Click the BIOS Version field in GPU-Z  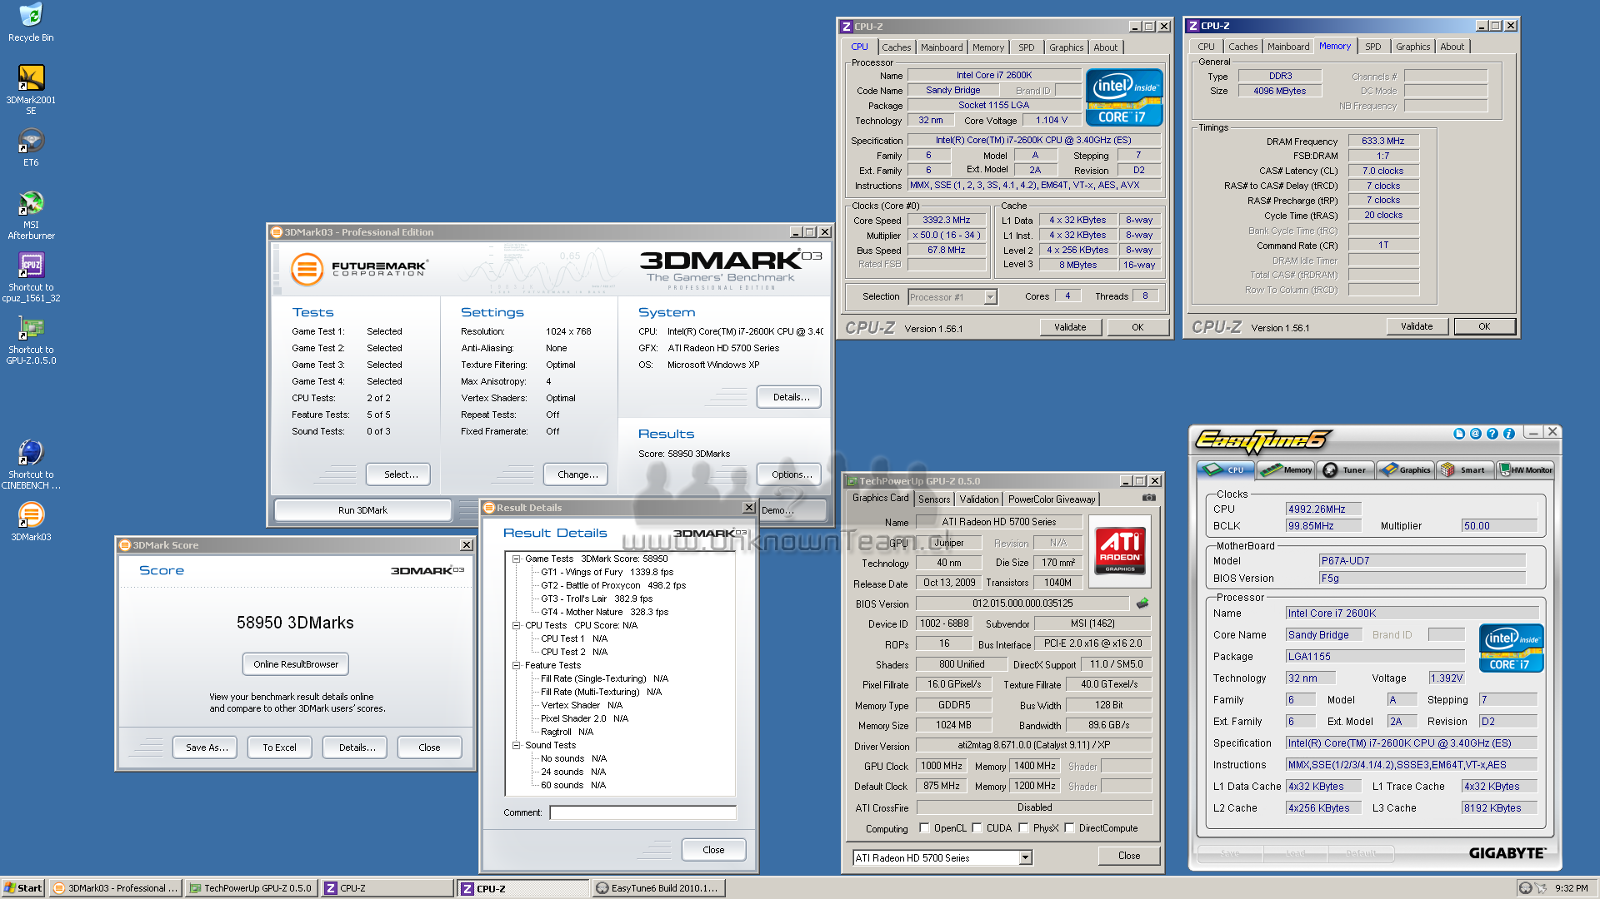[1024, 603]
